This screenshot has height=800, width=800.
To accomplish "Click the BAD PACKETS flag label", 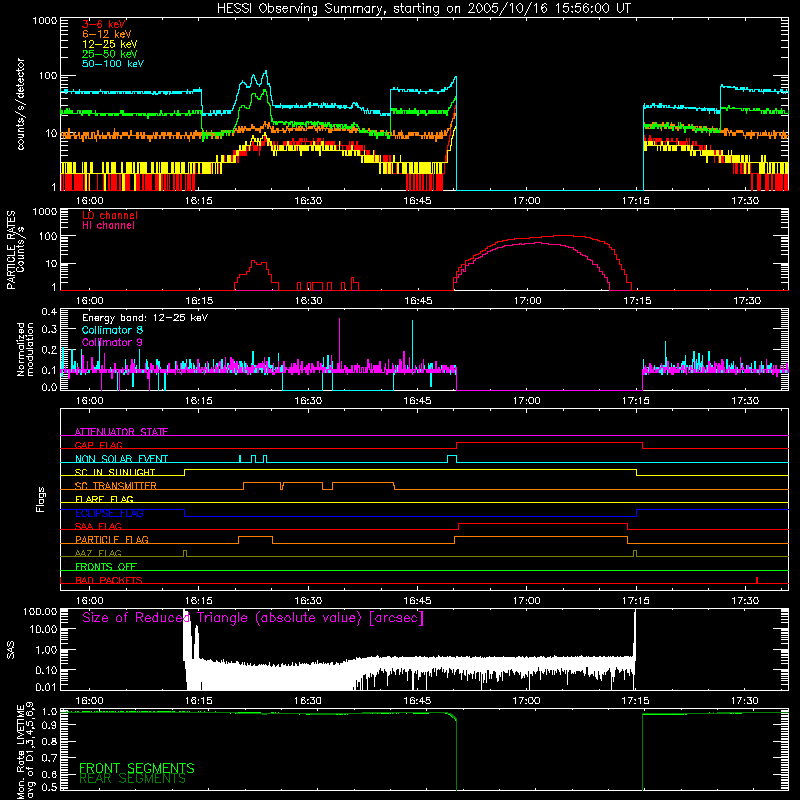I will coord(109,580).
